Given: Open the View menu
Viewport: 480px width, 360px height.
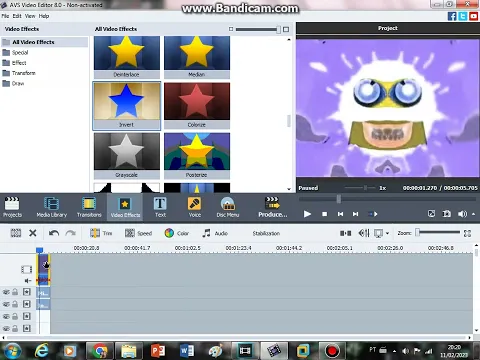Looking at the screenshot, I should point(30,16).
